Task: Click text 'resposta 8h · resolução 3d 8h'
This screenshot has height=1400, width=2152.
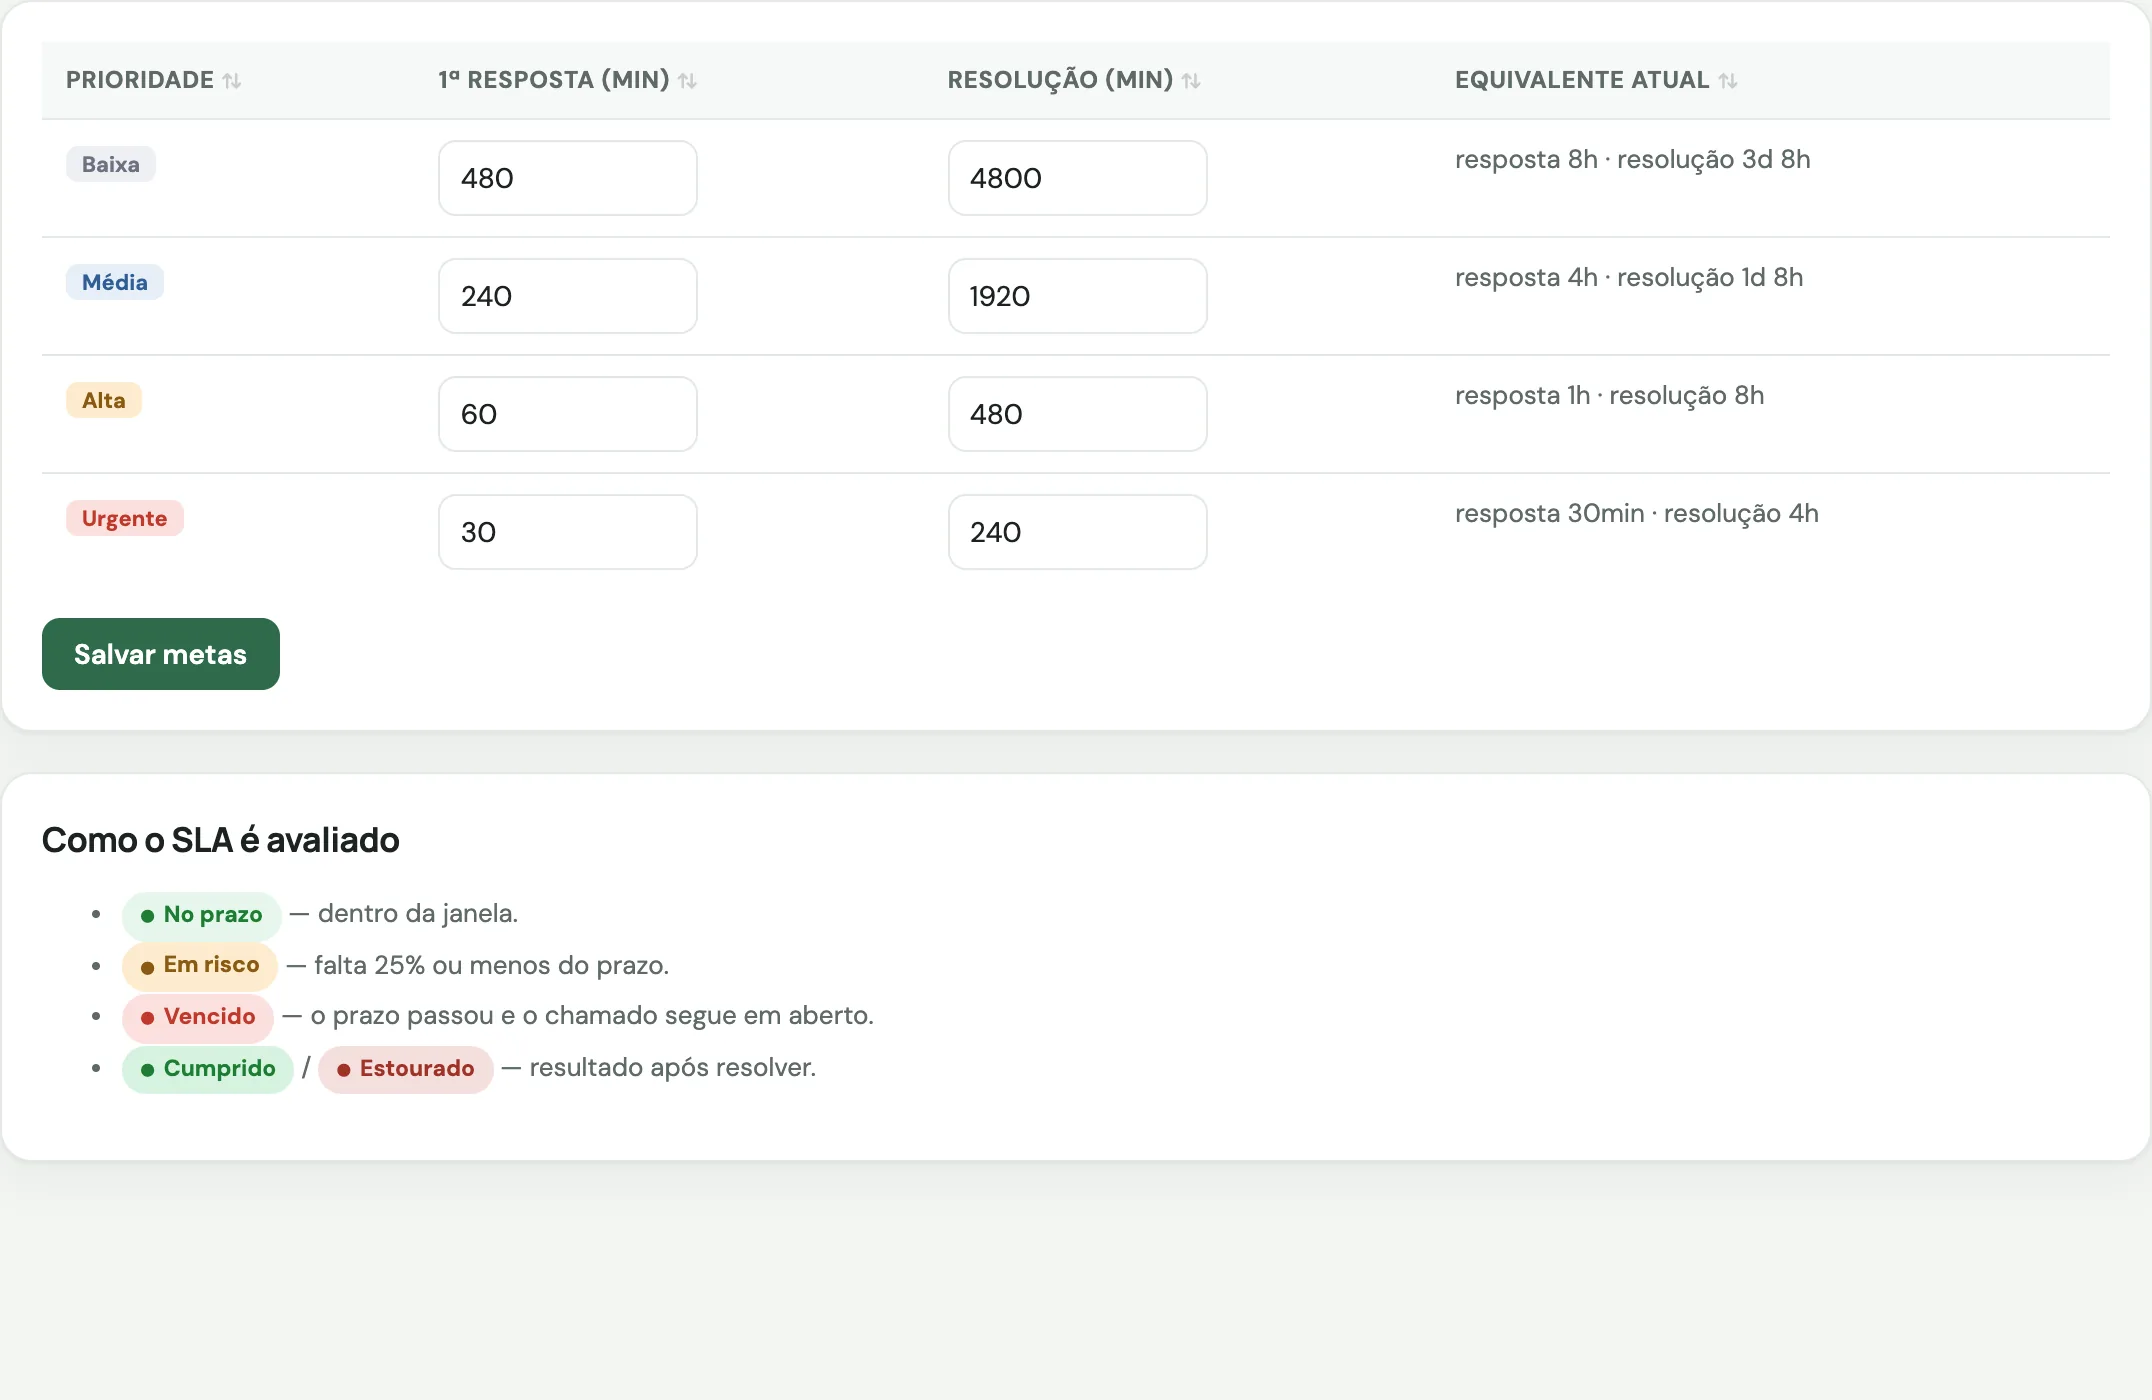Action: (1633, 159)
